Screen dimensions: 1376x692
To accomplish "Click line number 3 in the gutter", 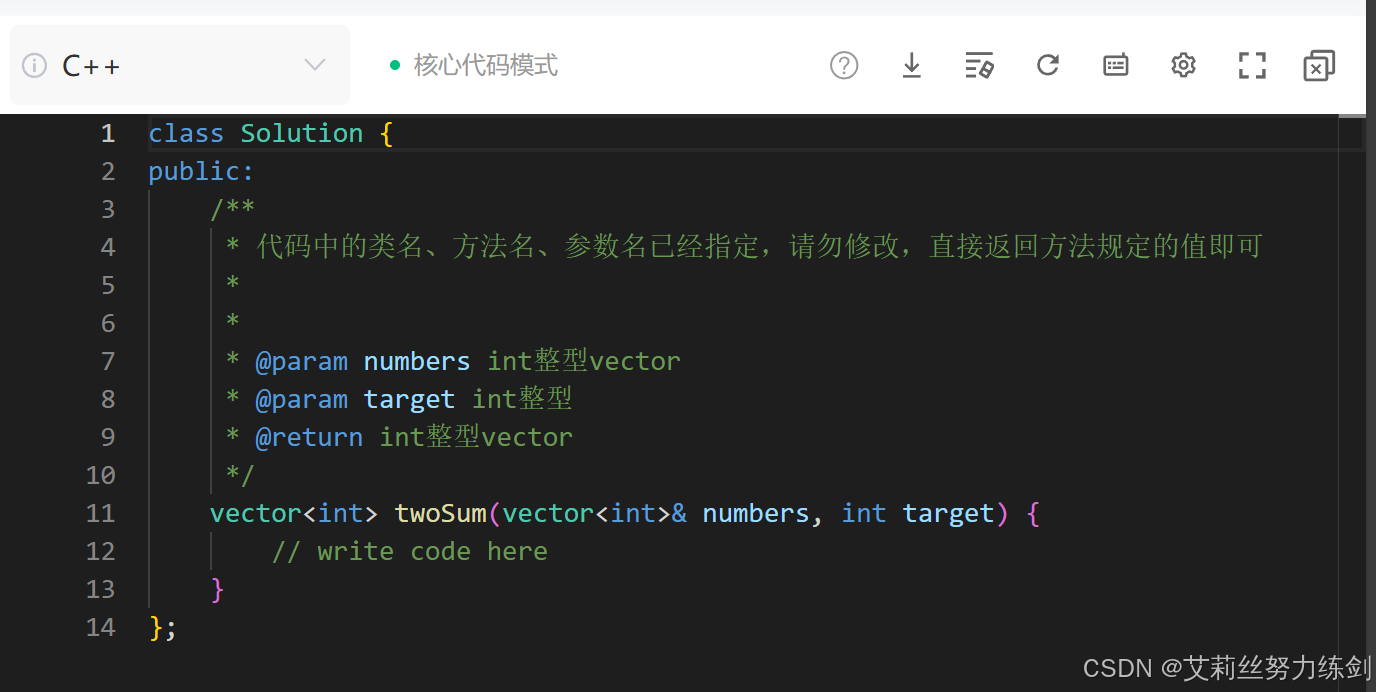I will (108, 209).
